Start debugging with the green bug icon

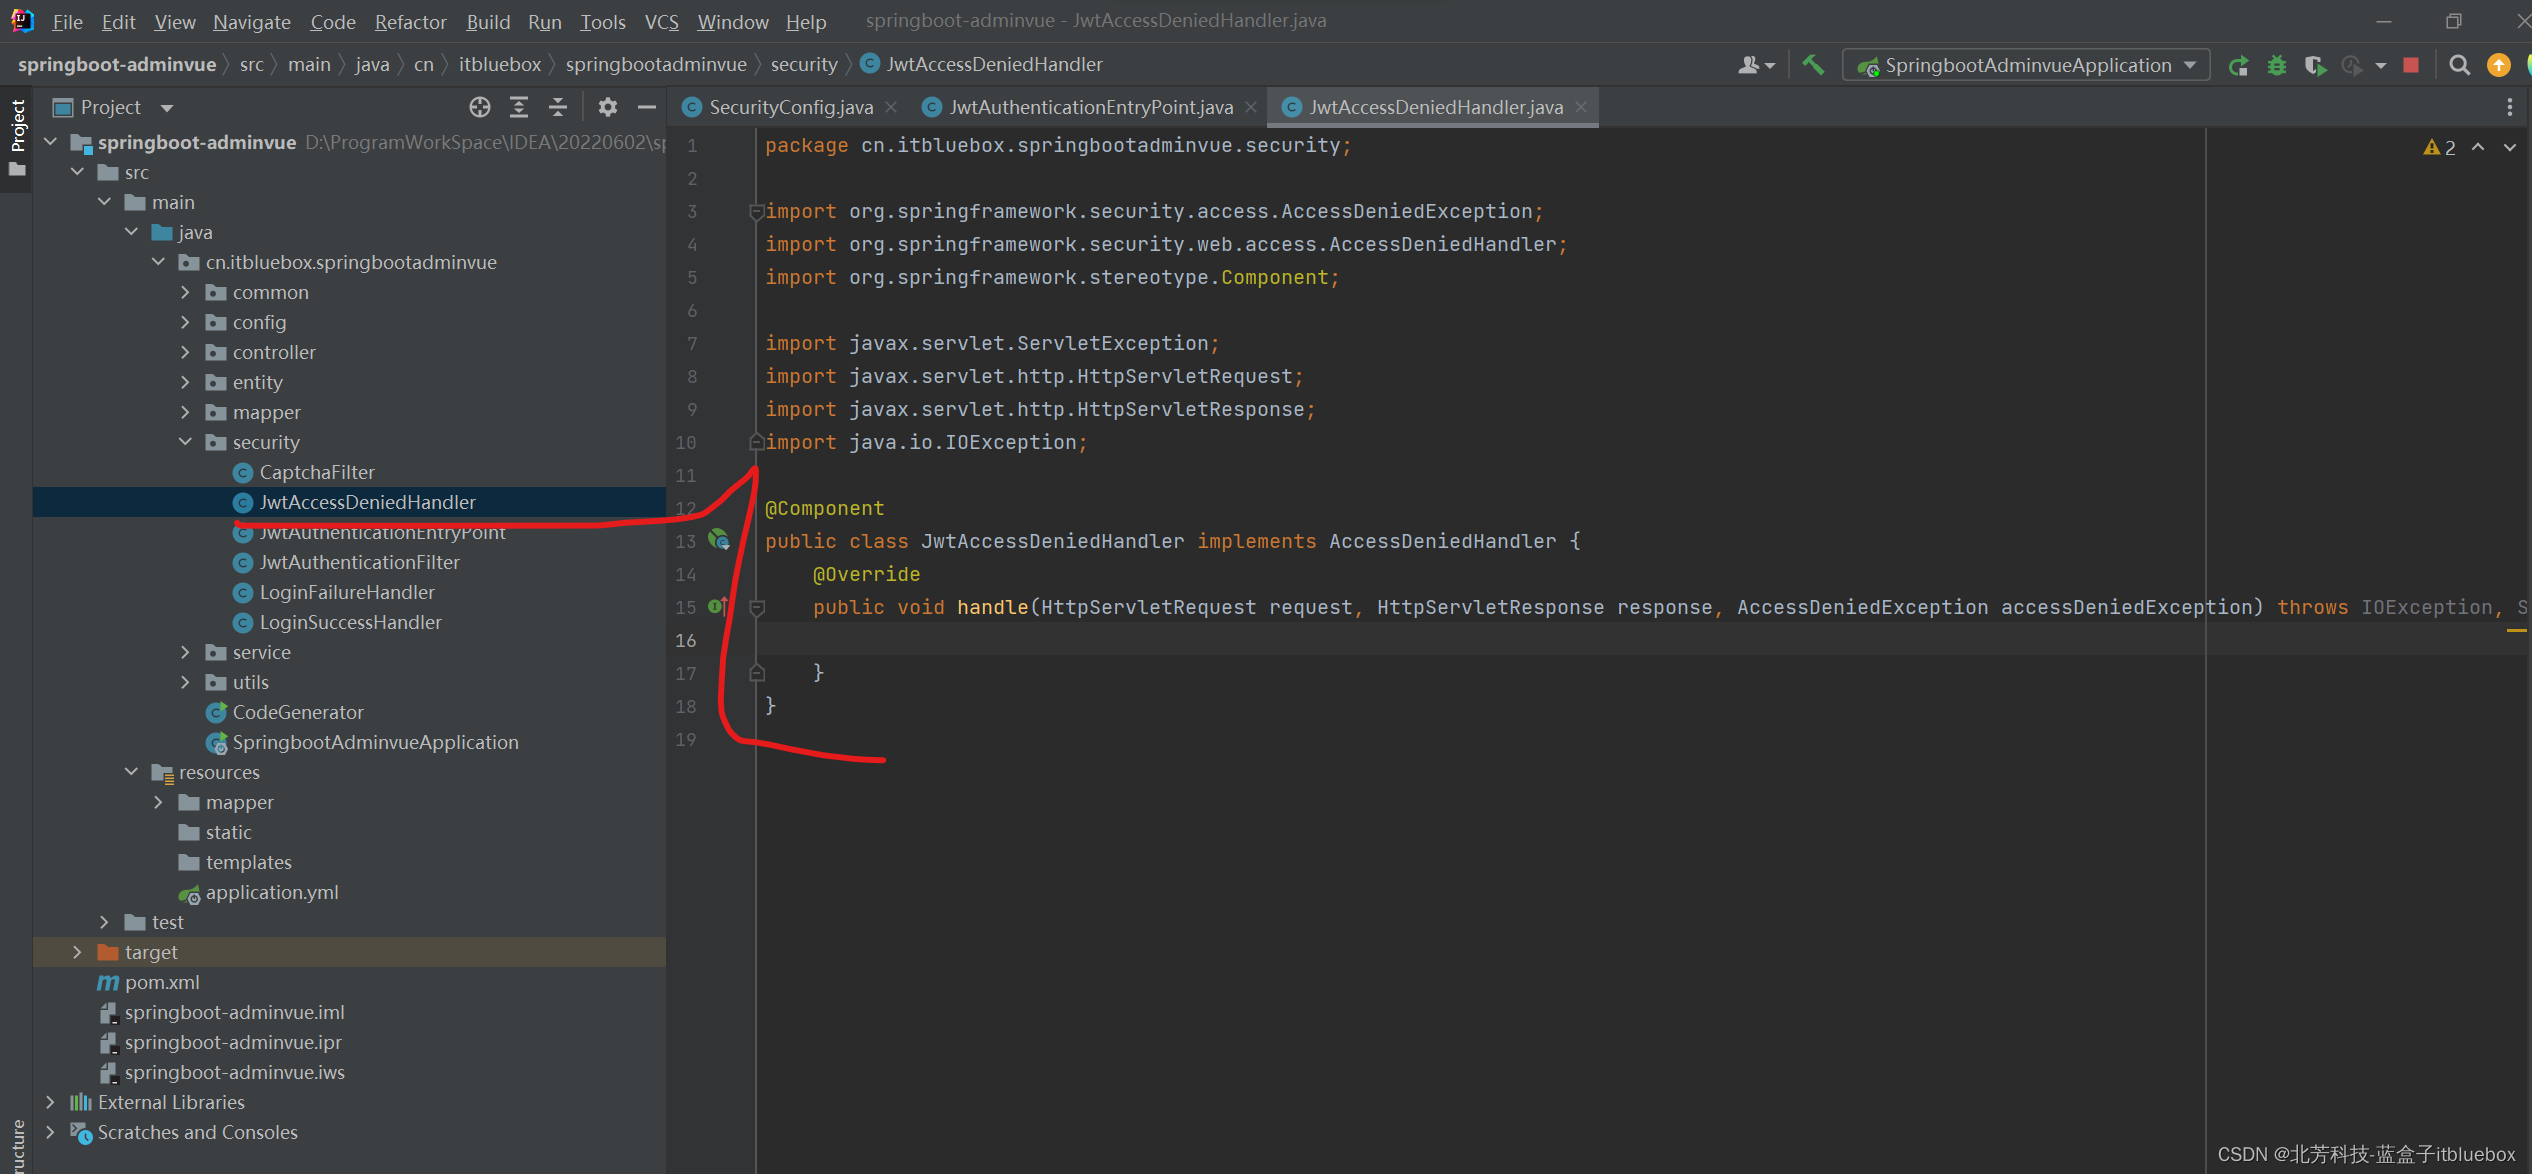(x=2277, y=65)
